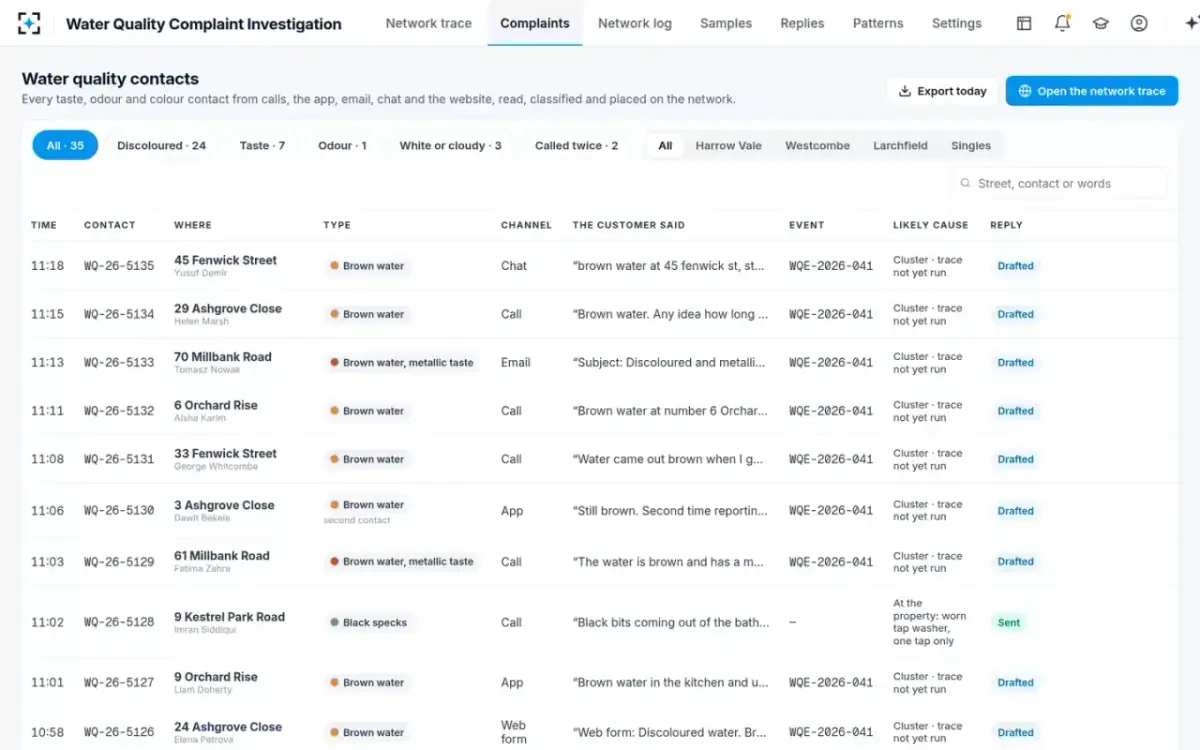1200x750 pixels.
Task: Click the Sent reply badge
Action: [1009, 623]
